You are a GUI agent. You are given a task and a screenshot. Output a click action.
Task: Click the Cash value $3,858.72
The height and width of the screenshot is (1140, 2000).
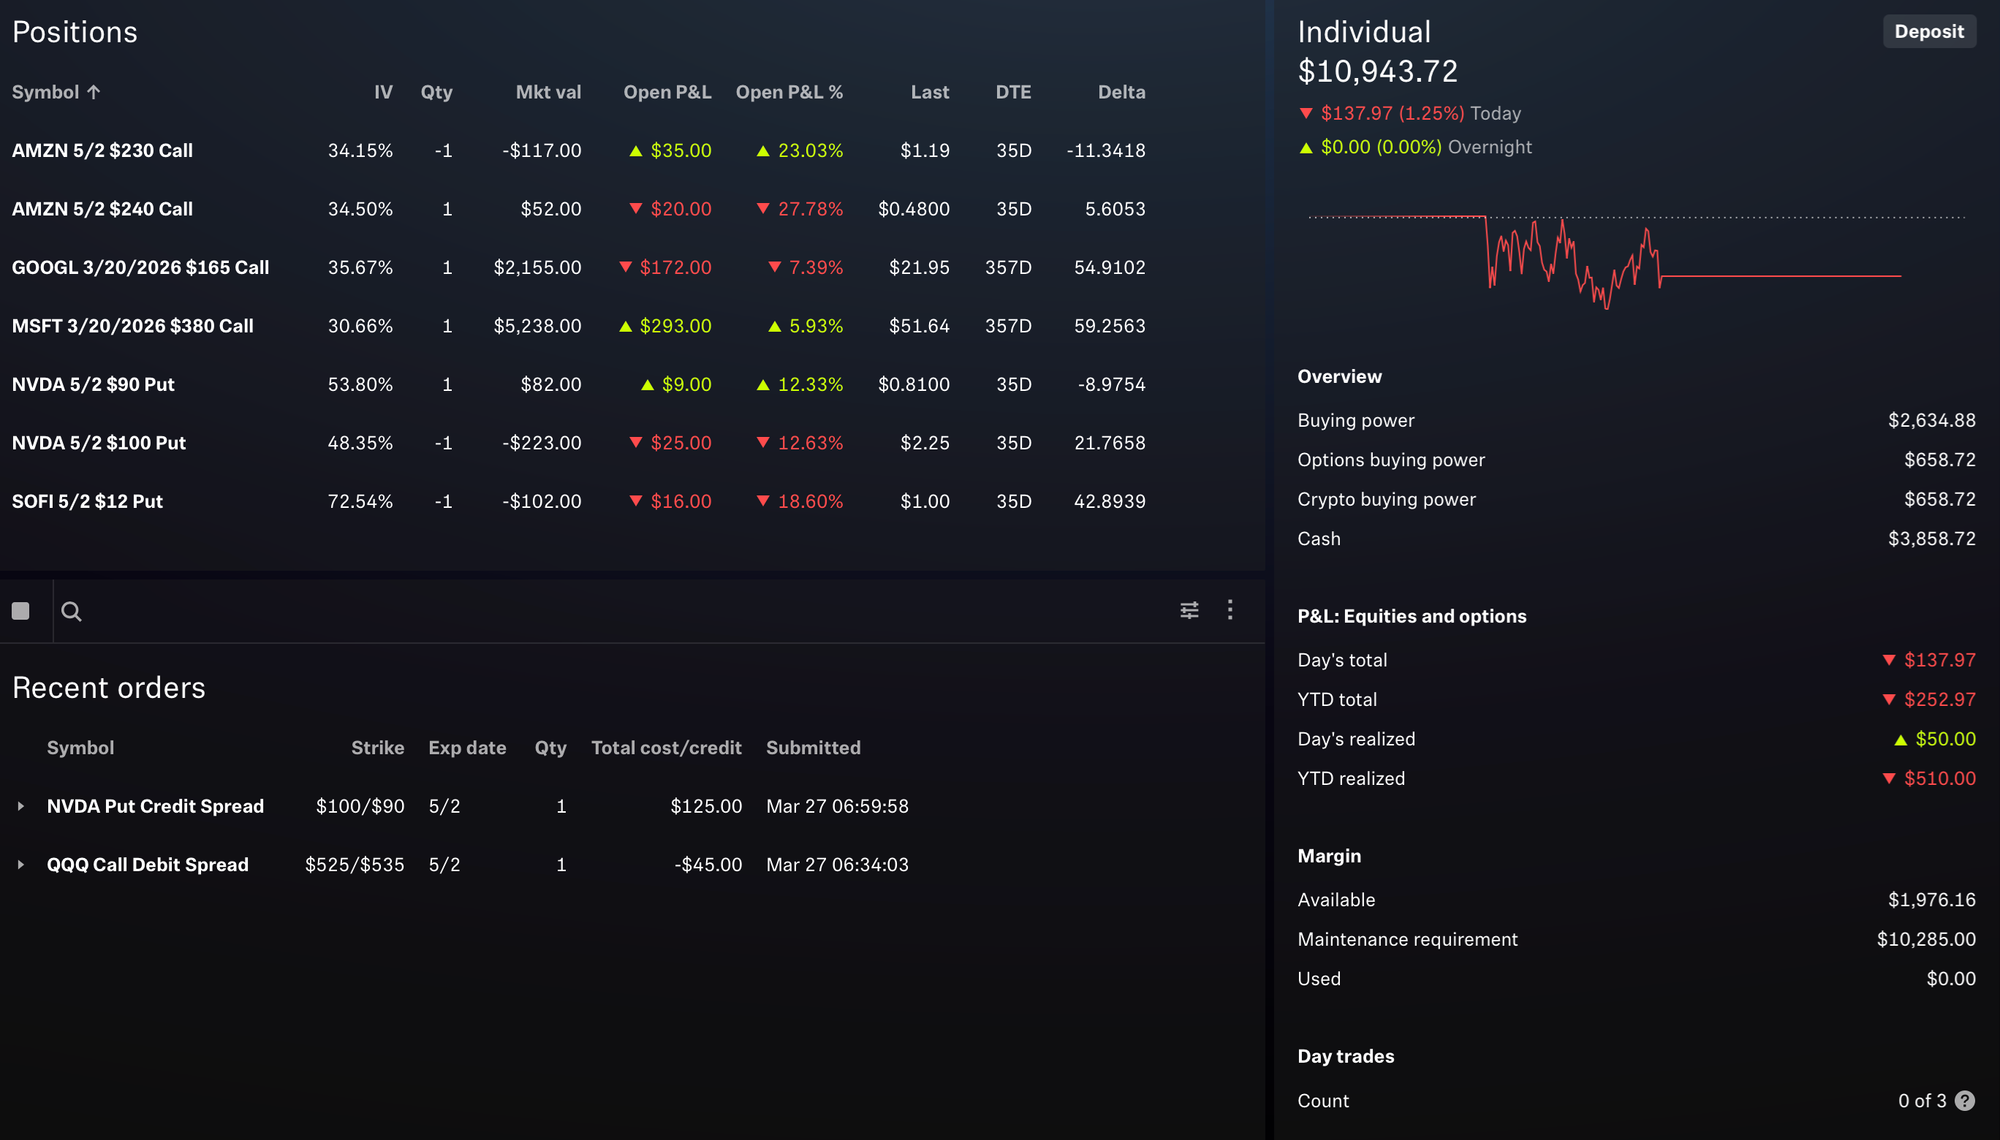pyautogui.click(x=1931, y=539)
